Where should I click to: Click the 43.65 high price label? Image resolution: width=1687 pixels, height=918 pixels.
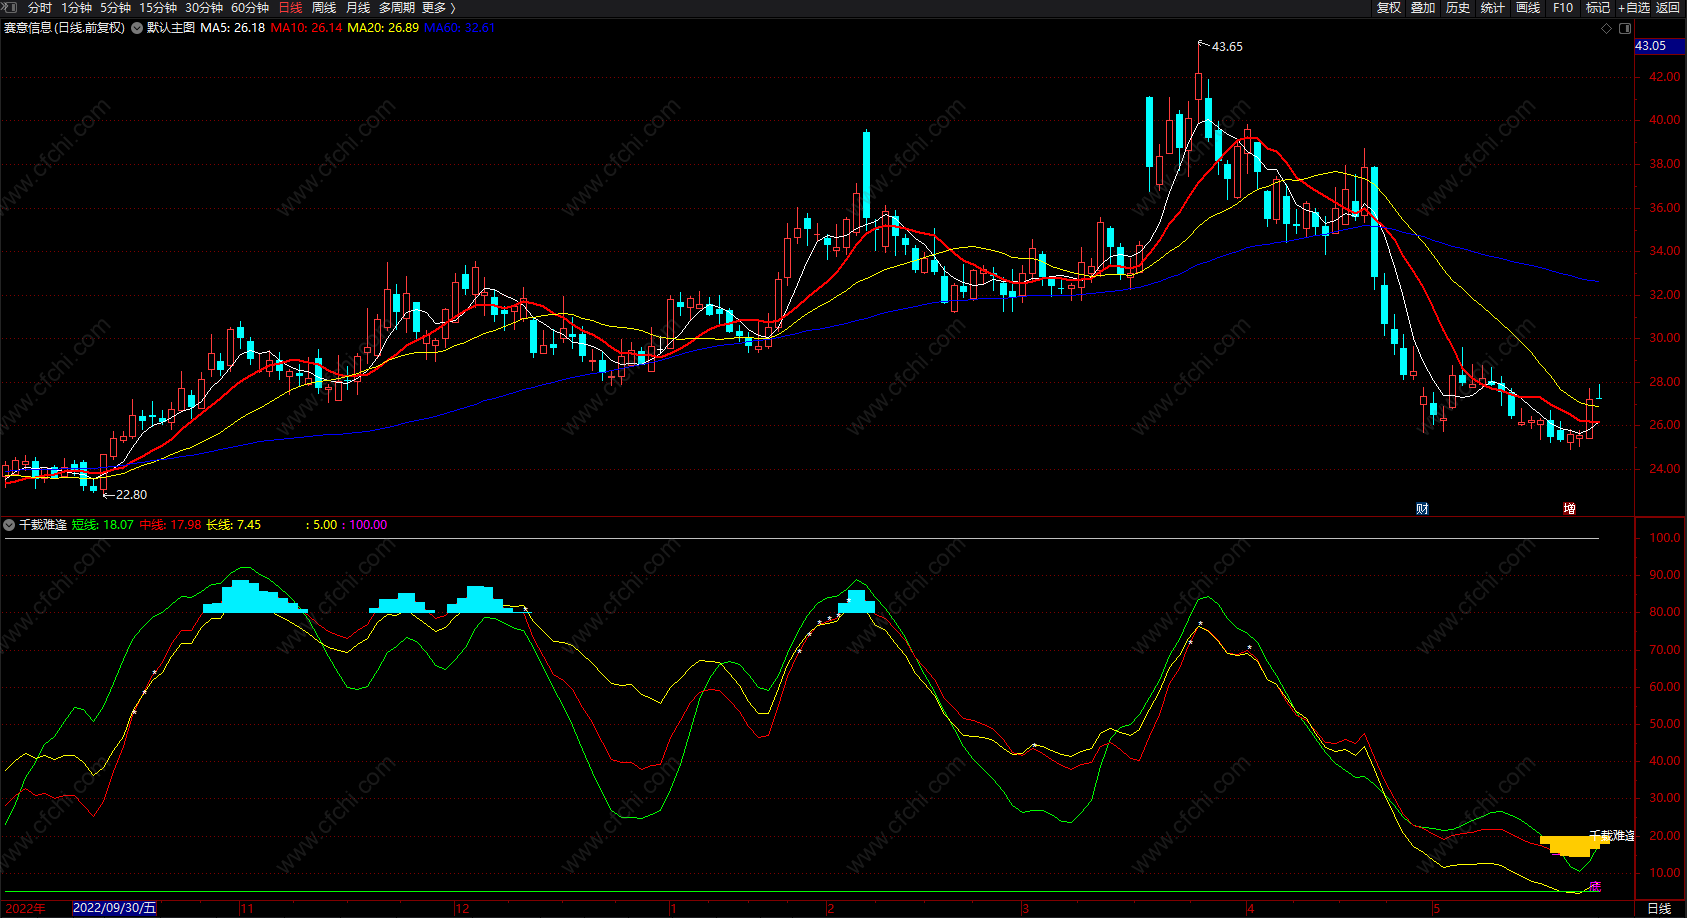(1227, 47)
